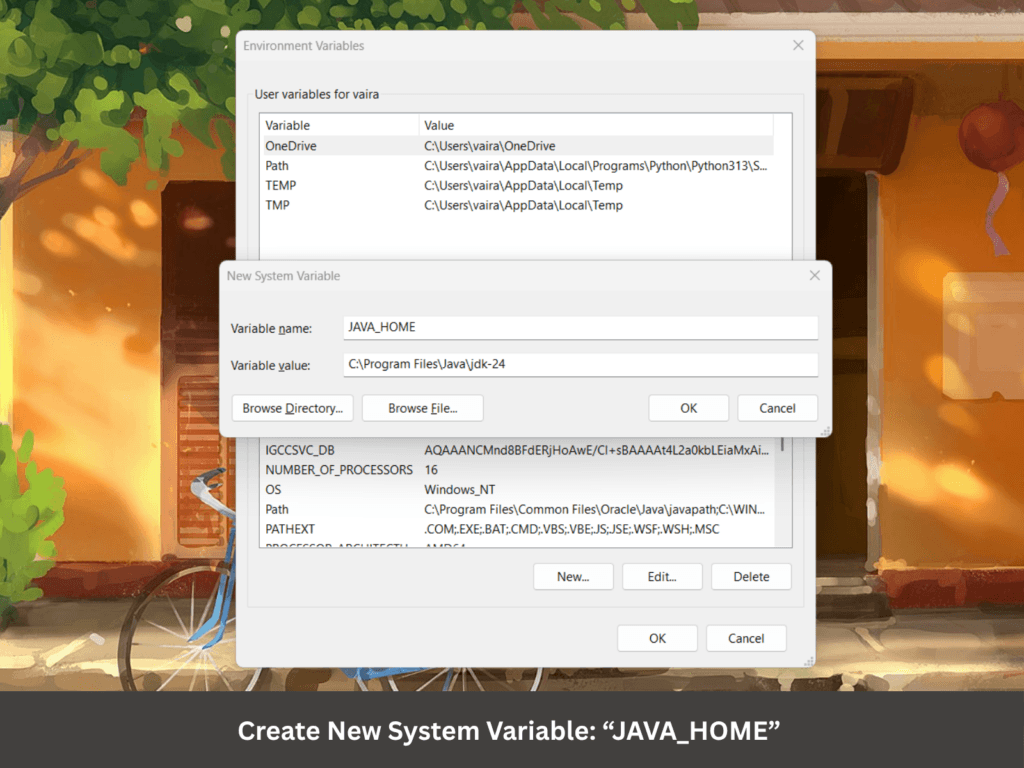Close the New System Variable dialog
Viewport: 1024px width, 768px height.
814,275
